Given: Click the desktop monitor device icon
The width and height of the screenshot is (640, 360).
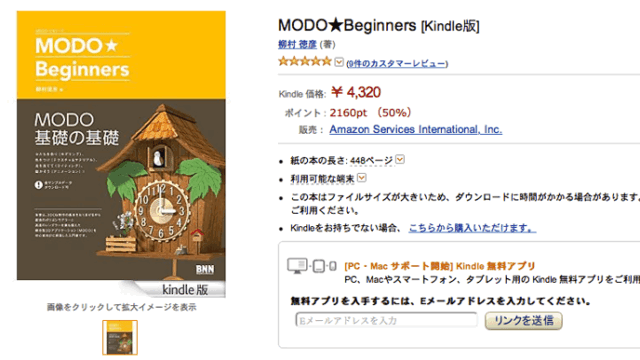Looking at the screenshot, I should pos(297,266).
